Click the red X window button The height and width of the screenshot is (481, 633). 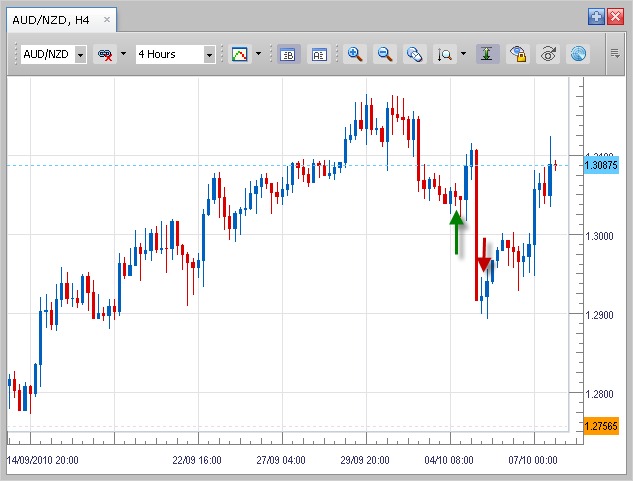[615, 17]
